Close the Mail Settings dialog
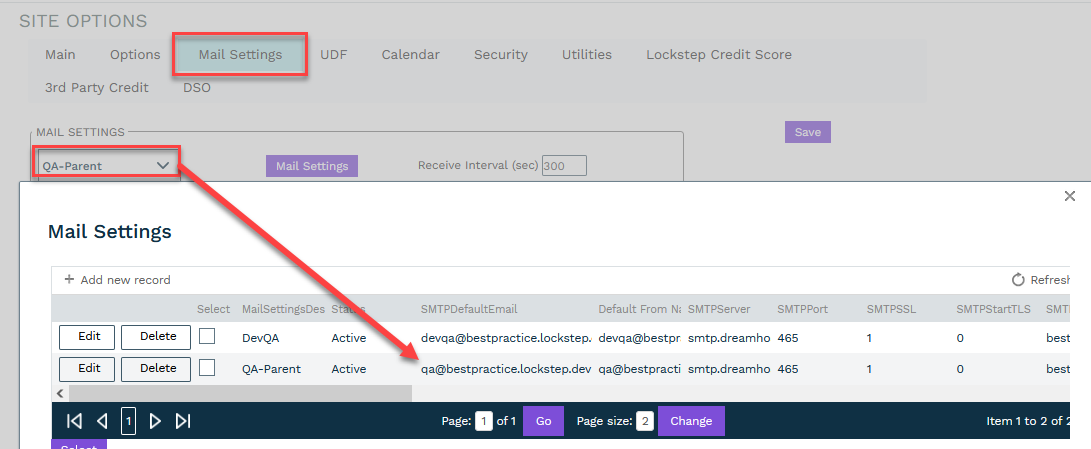 (1069, 196)
